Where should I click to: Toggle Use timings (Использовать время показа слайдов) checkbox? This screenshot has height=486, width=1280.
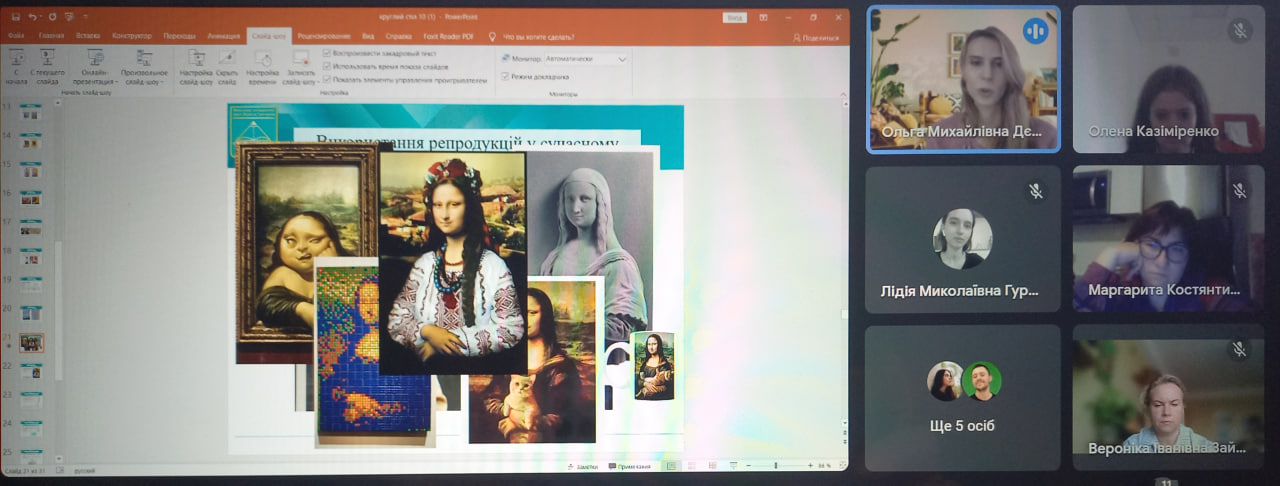pos(327,66)
